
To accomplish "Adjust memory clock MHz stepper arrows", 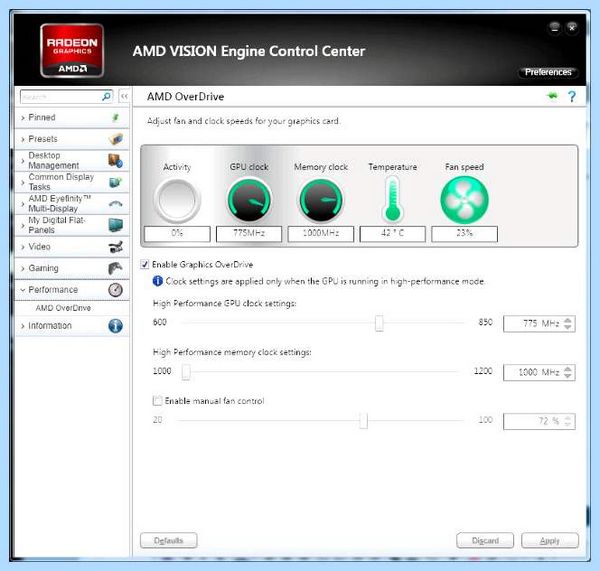I will click(568, 372).
